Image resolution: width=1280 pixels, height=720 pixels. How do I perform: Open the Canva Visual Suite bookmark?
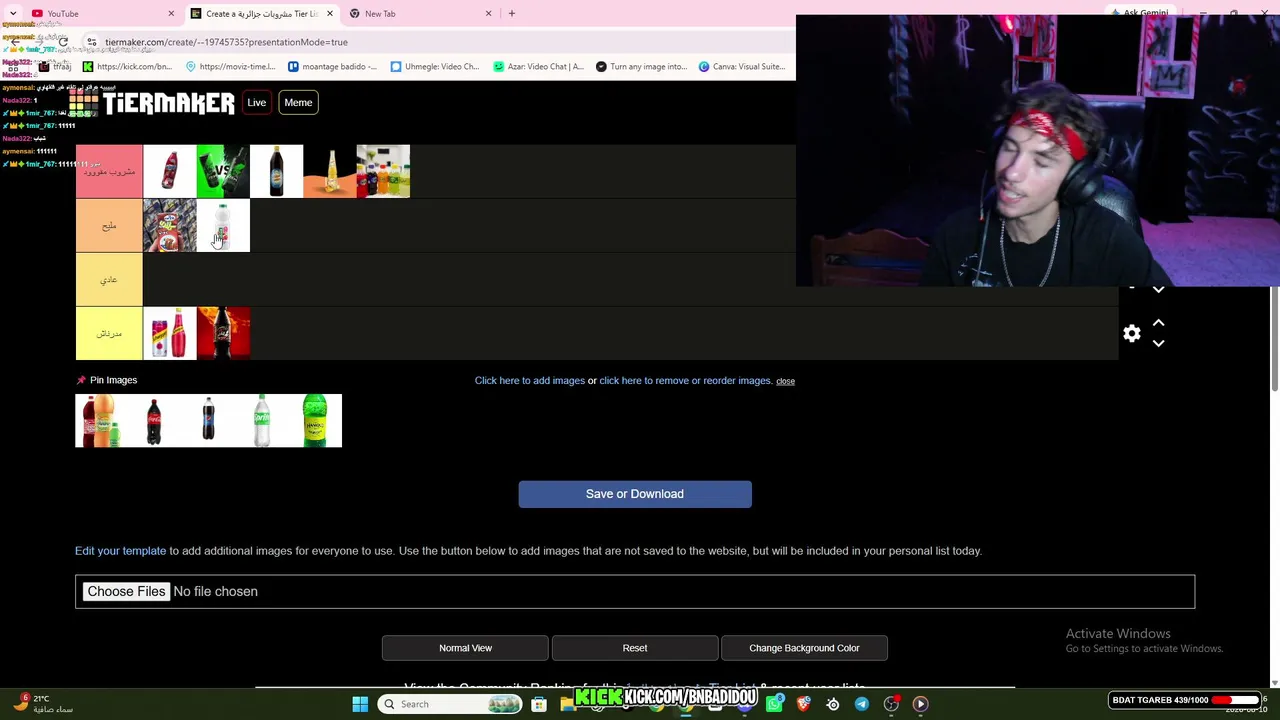tap(743, 67)
